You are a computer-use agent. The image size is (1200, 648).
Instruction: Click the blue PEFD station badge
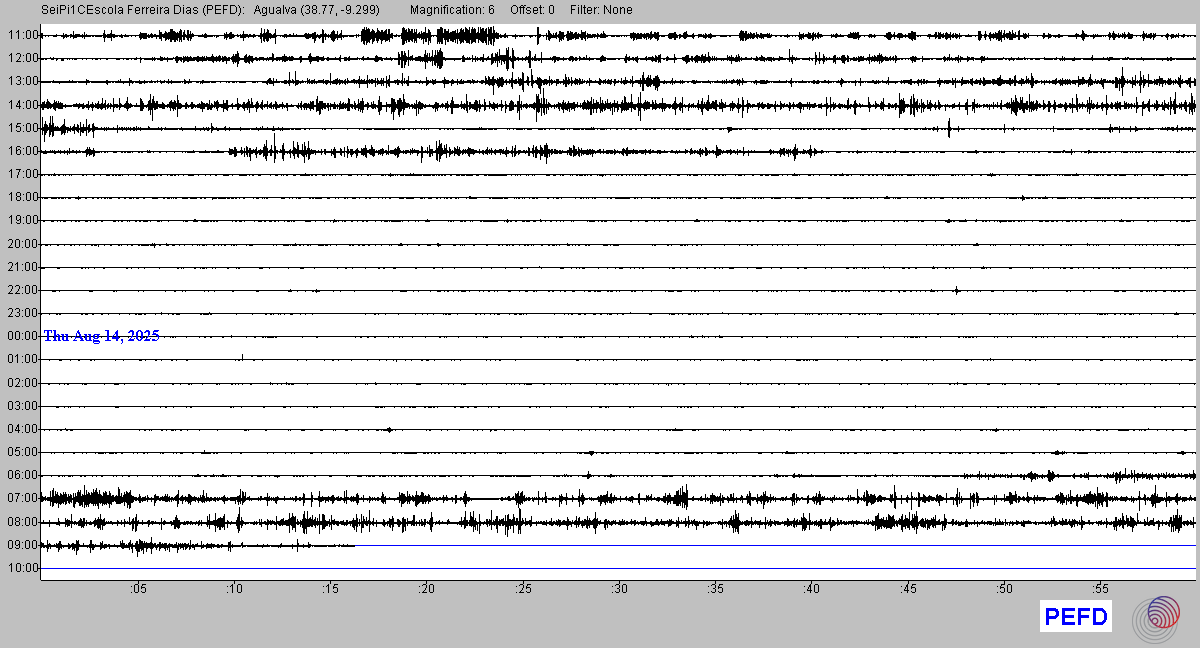(x=1076, y=617)
